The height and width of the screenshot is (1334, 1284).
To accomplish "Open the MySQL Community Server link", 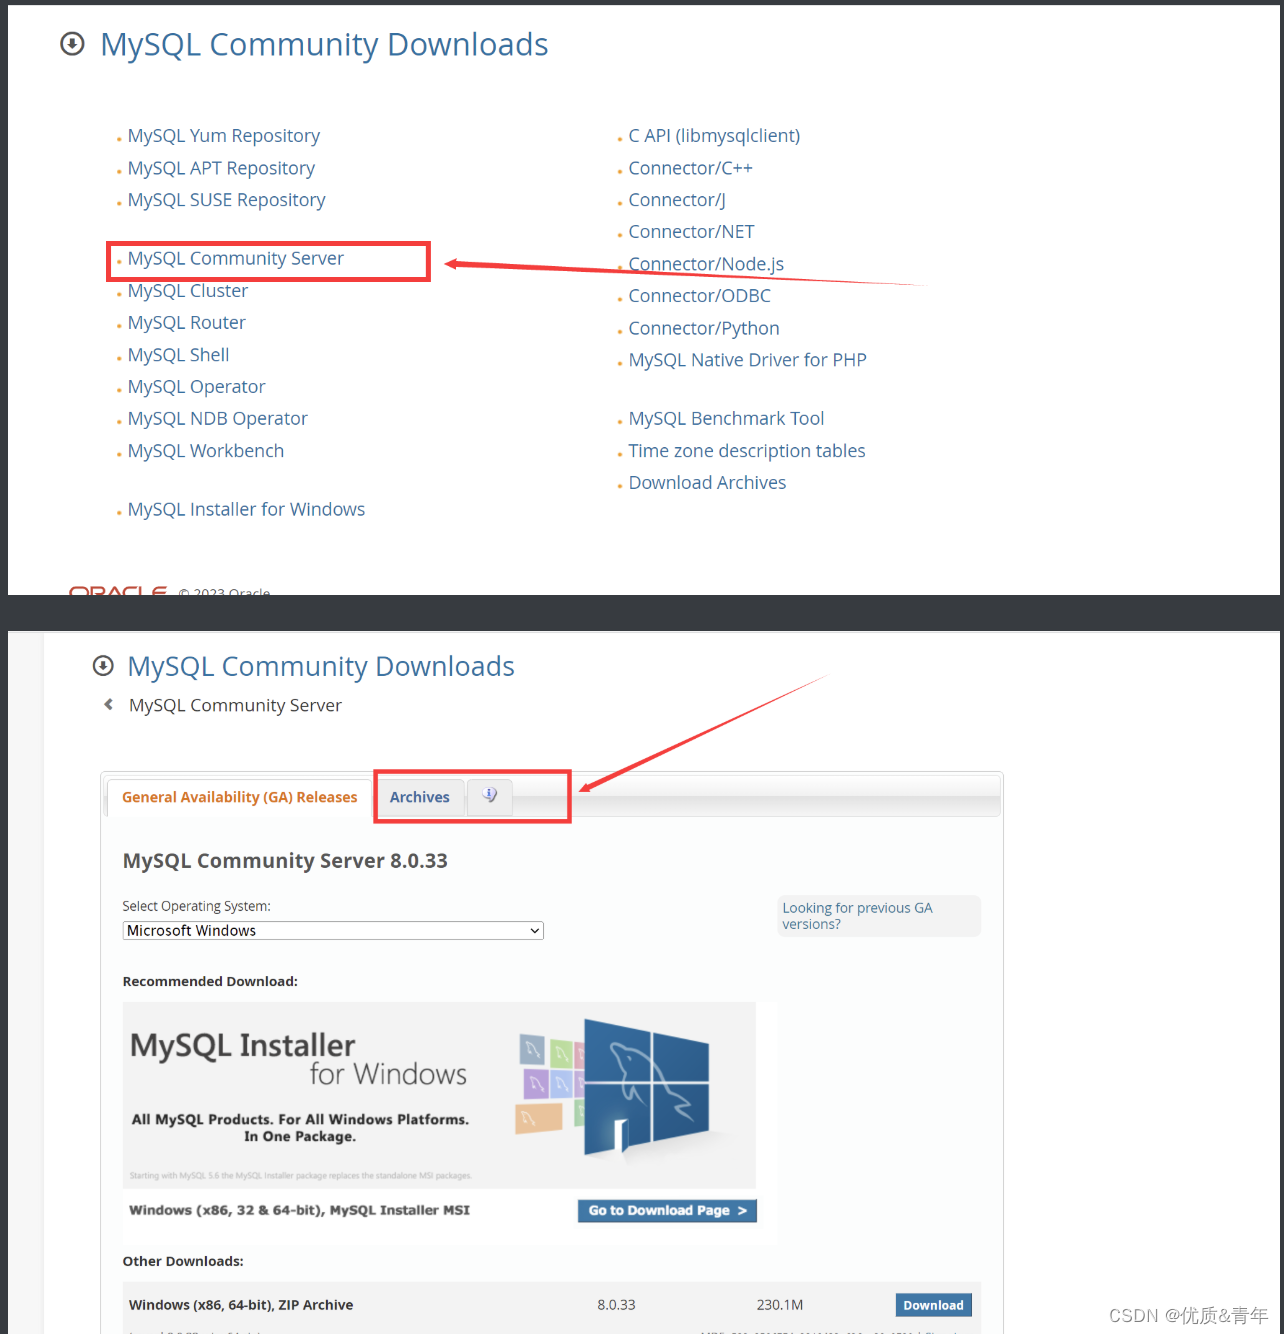I will point(235,258).
